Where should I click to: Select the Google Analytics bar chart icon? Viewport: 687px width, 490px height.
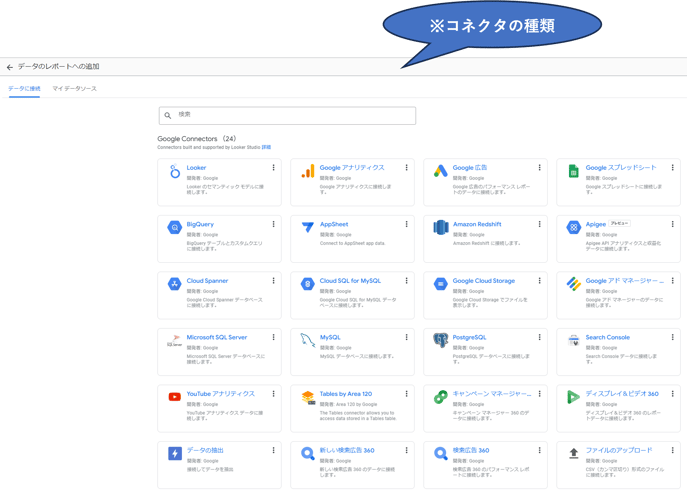click(308, 171)
